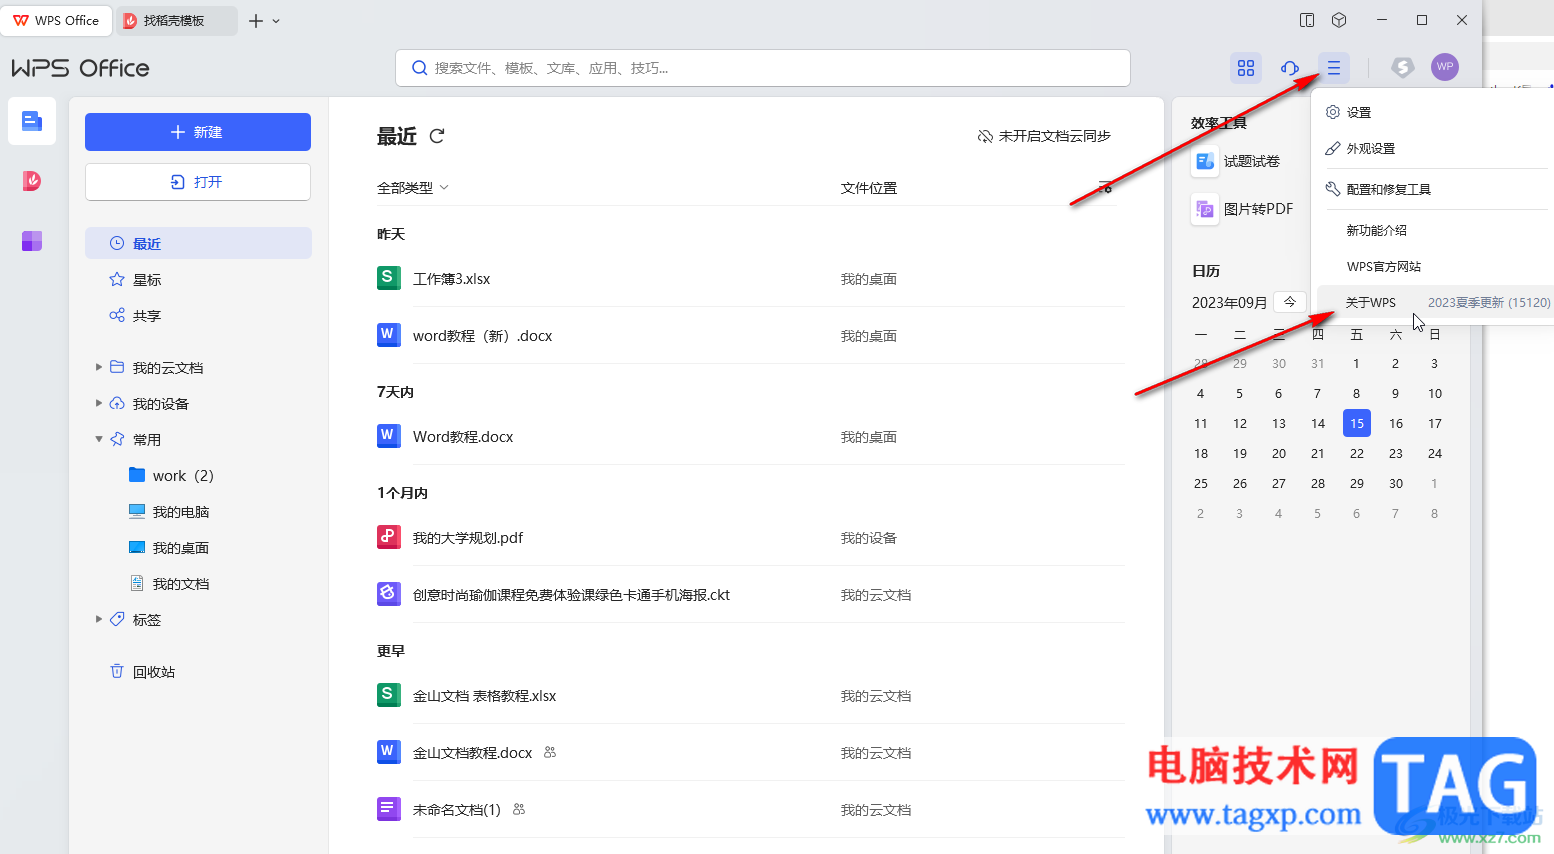This screenshot has width=1554, height=854.
Task: Open the 全部类型 filter dropdown
Action: (413, 188)
